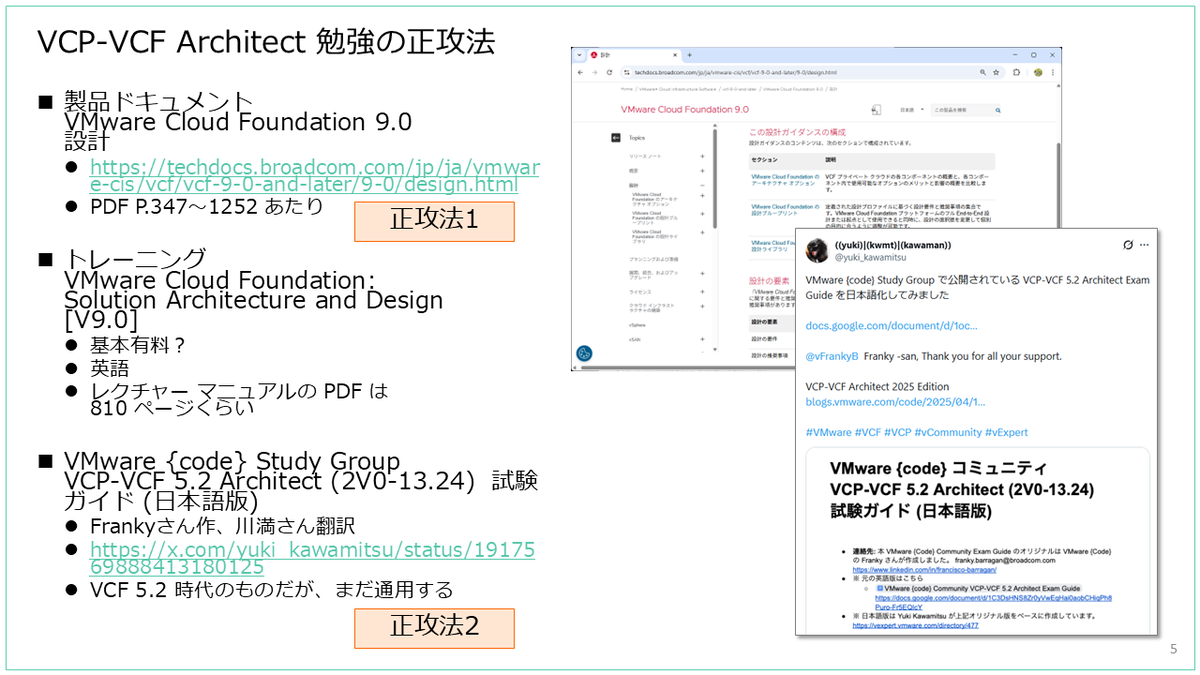This screenshot has width=1200, height=675.
Task: Open the 日本語 language dropdown
Action: [x=912, y=109]
